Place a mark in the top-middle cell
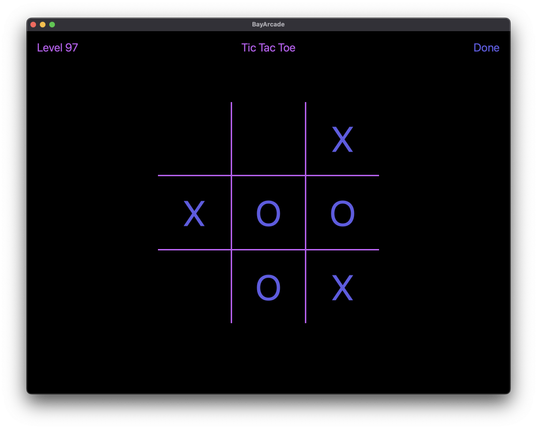Viewport: 537px width, 429px height. point(268,139)
